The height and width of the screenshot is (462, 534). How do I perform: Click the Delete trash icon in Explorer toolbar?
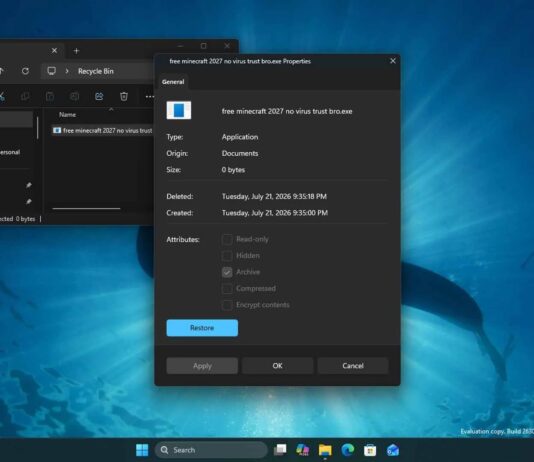[124, 96]
